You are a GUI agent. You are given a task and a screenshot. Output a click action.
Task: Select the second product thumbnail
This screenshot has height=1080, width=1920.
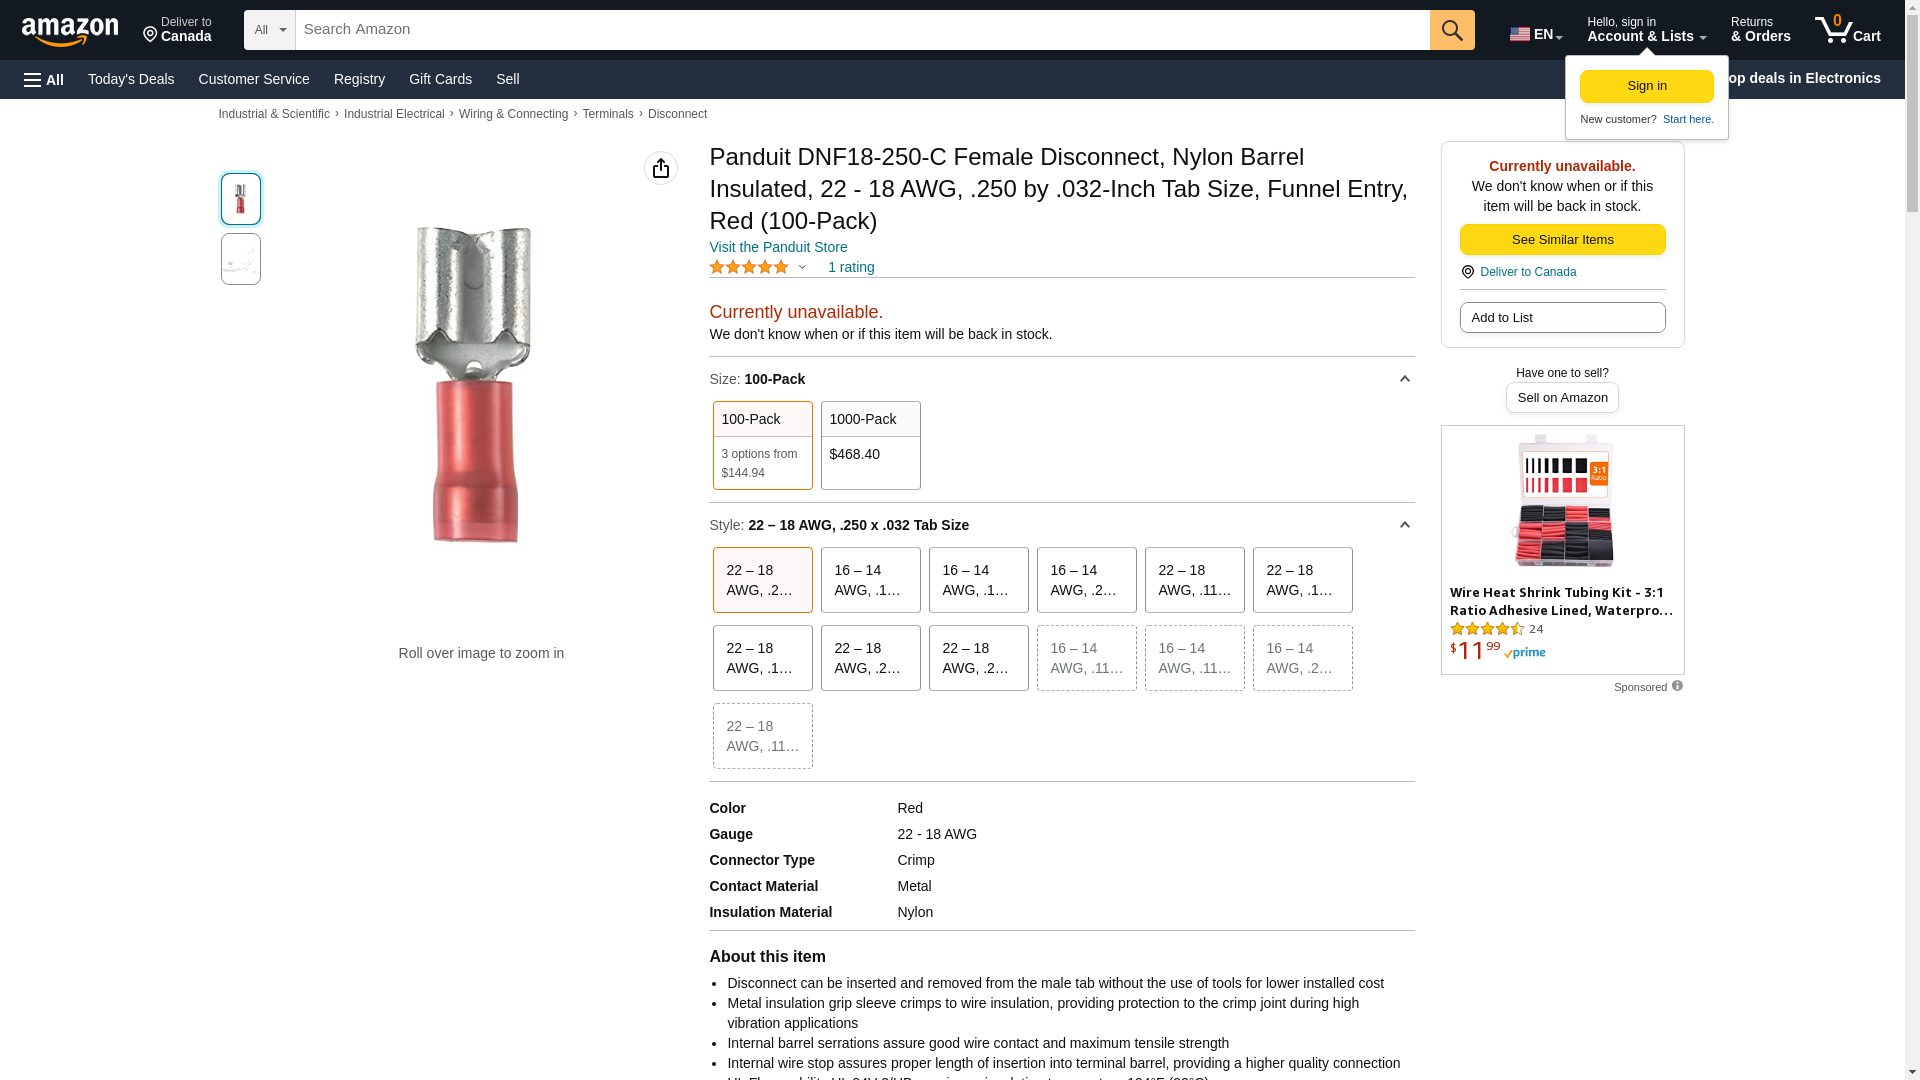pos(240,259)
